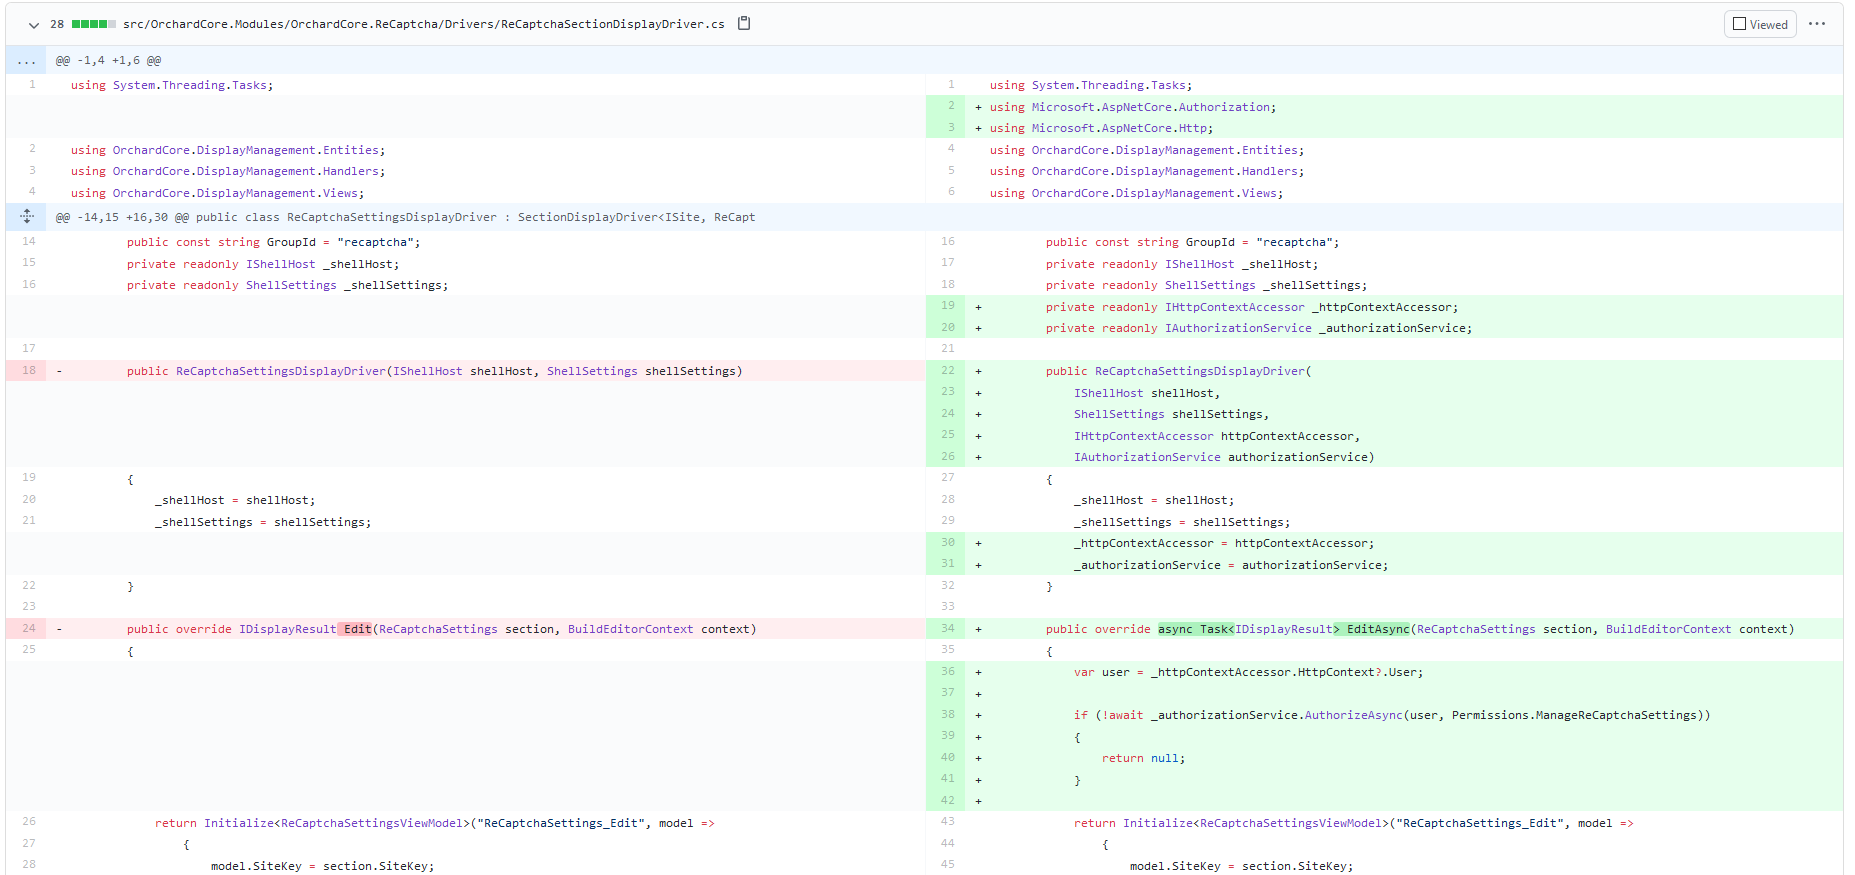The image size is (1855, 875).
Task: Select right line number 34
Action: pos(948,628)
